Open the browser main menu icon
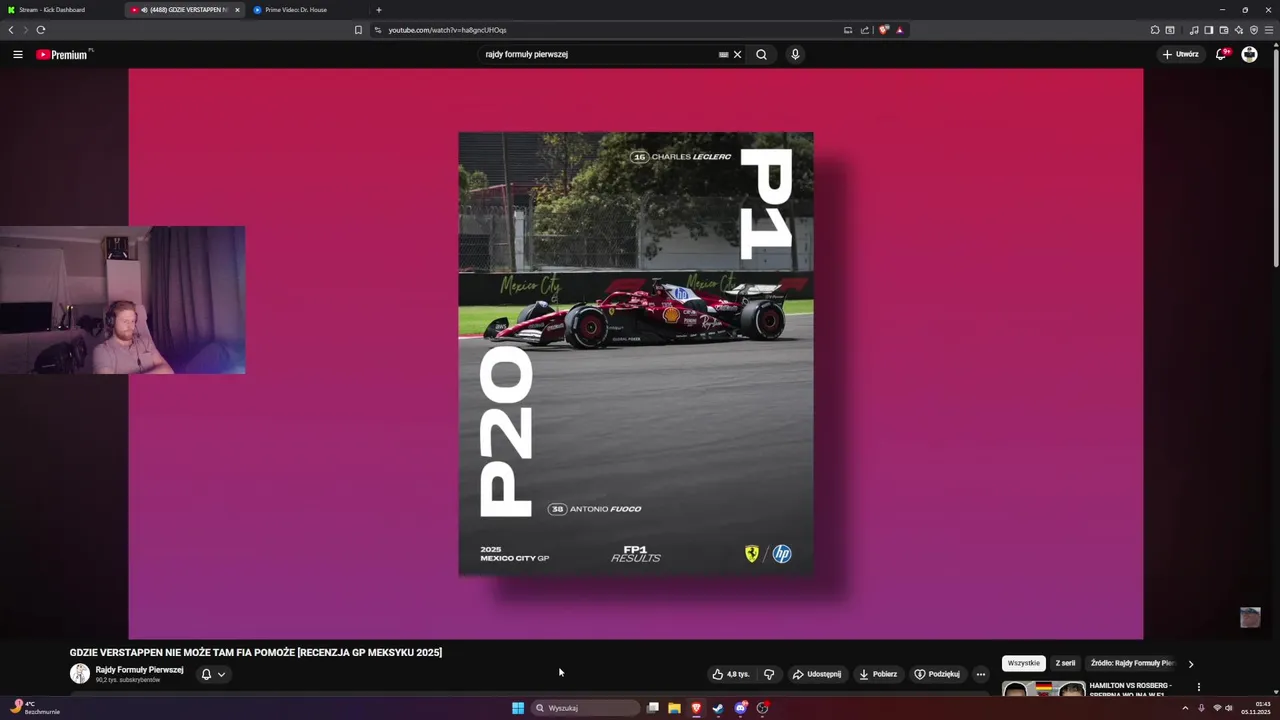1280x720 pixels. (1269, 30)
